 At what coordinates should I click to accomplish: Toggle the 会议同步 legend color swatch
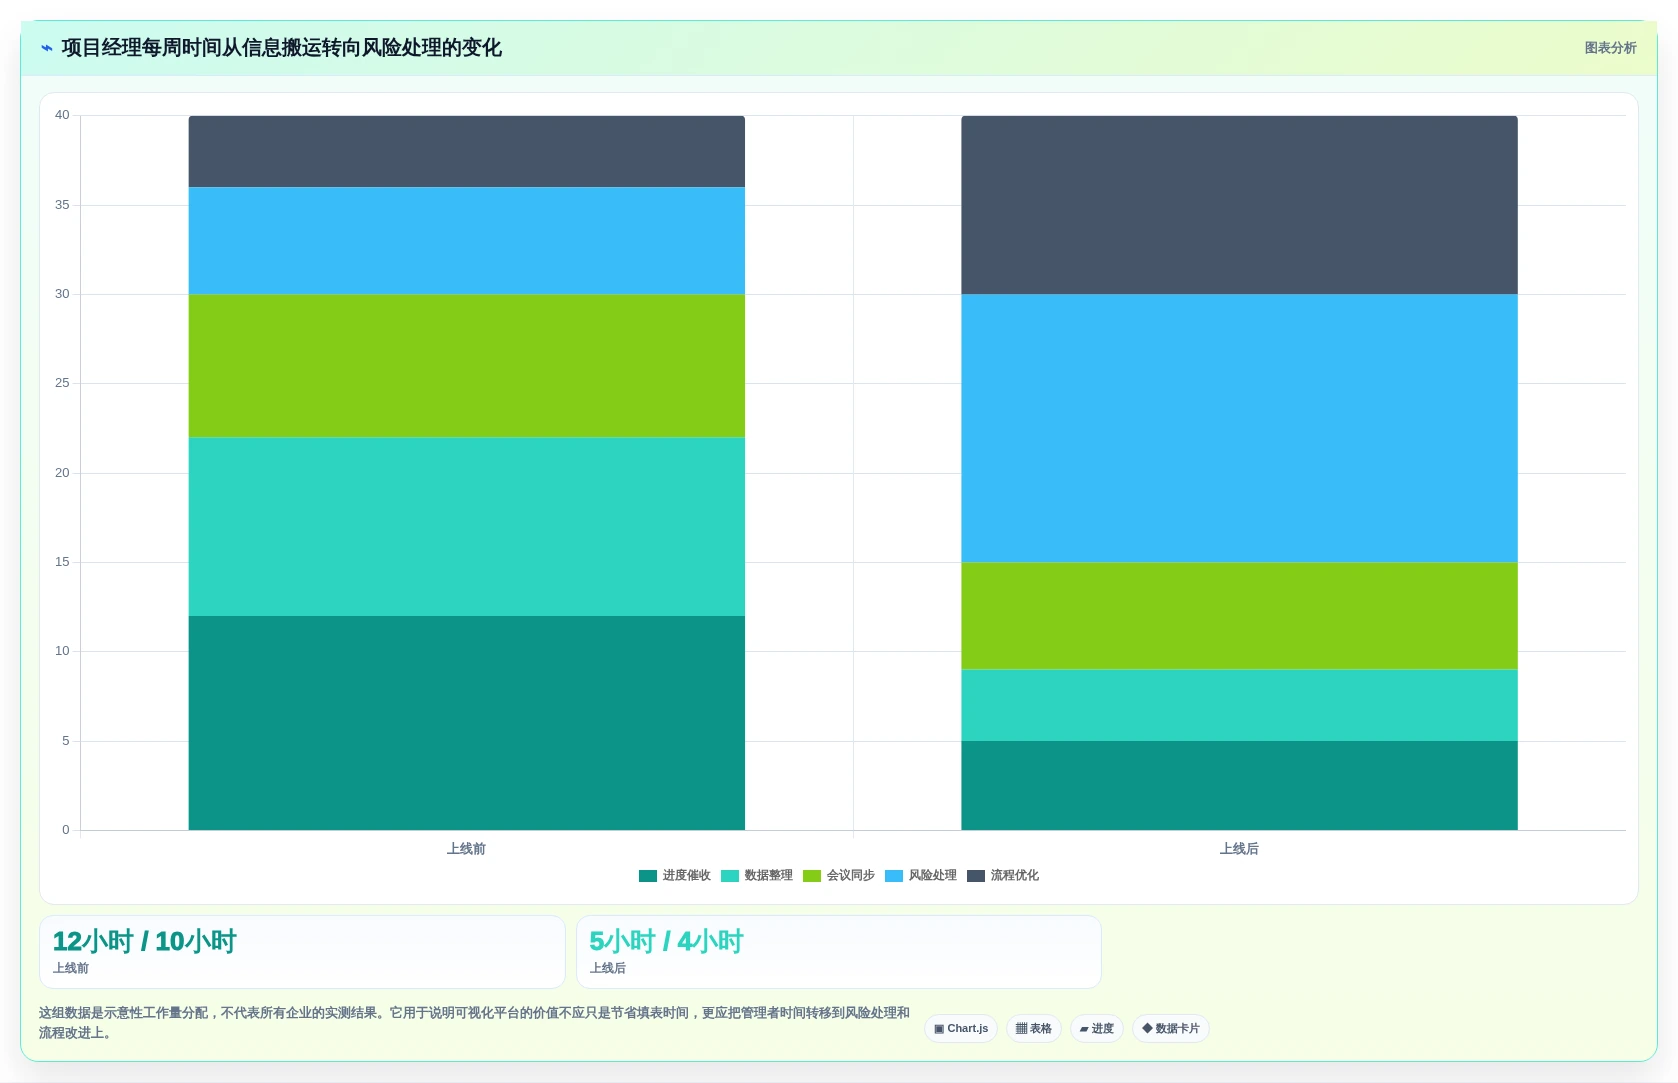(812, 876)
